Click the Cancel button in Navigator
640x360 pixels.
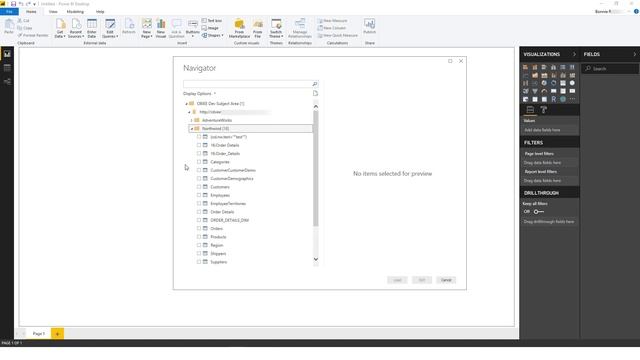(446, 280)
